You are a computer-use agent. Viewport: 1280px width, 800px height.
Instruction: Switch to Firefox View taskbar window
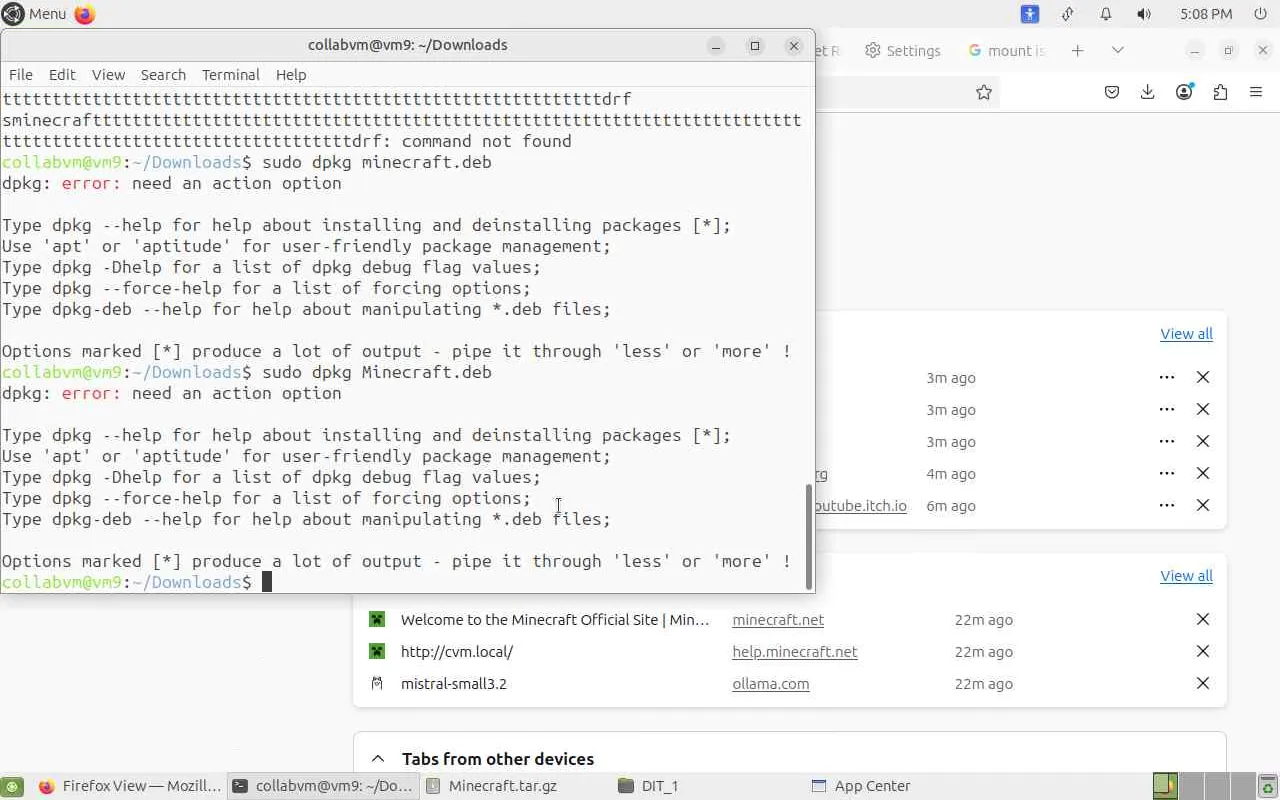pyautogui.click(x=129, y=786)
